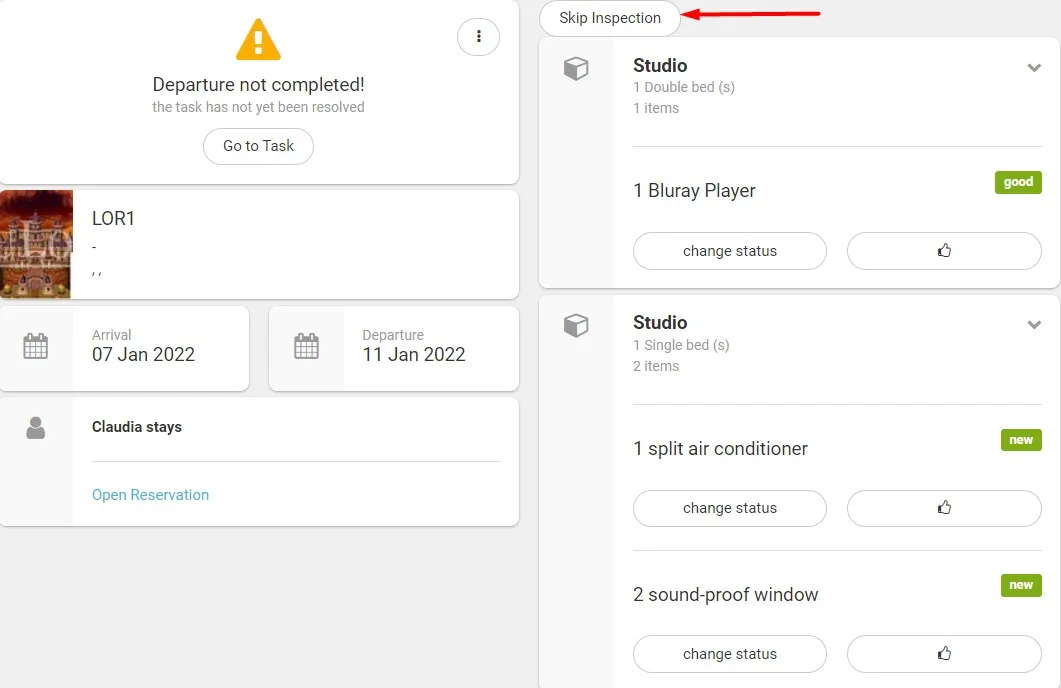Change status of the Bluray Player
This screenshot has height=688, width=1061.
[730, 251]
